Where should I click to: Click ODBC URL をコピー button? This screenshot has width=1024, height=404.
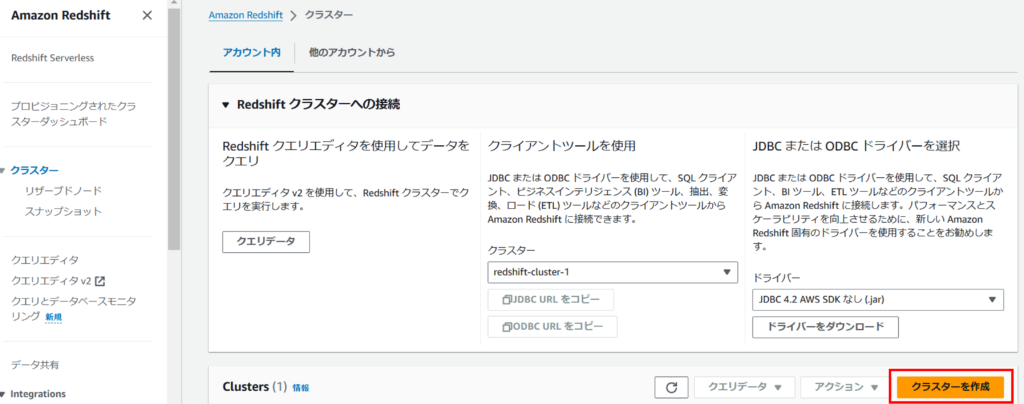tap(552, 327)
